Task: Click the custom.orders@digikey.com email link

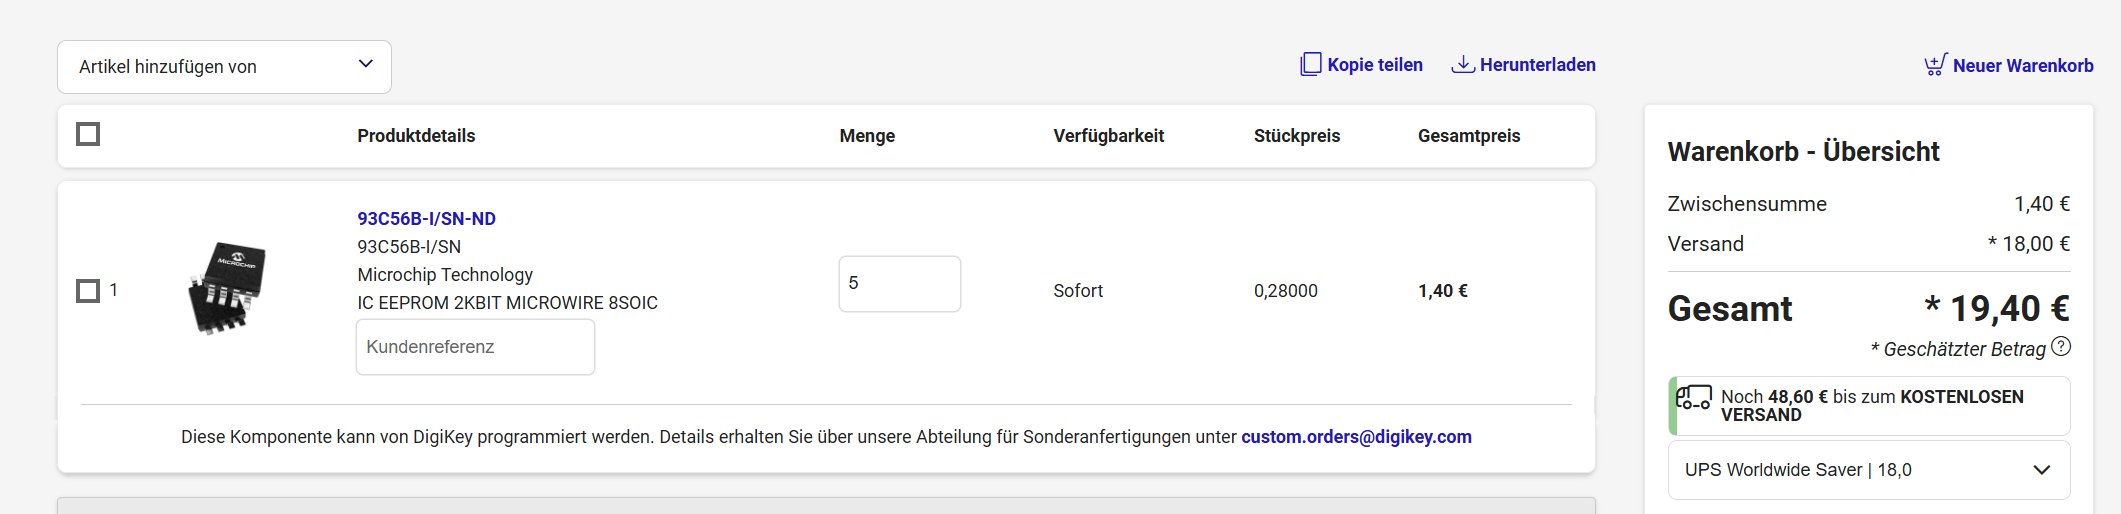Action: [x=1356, y=437]
